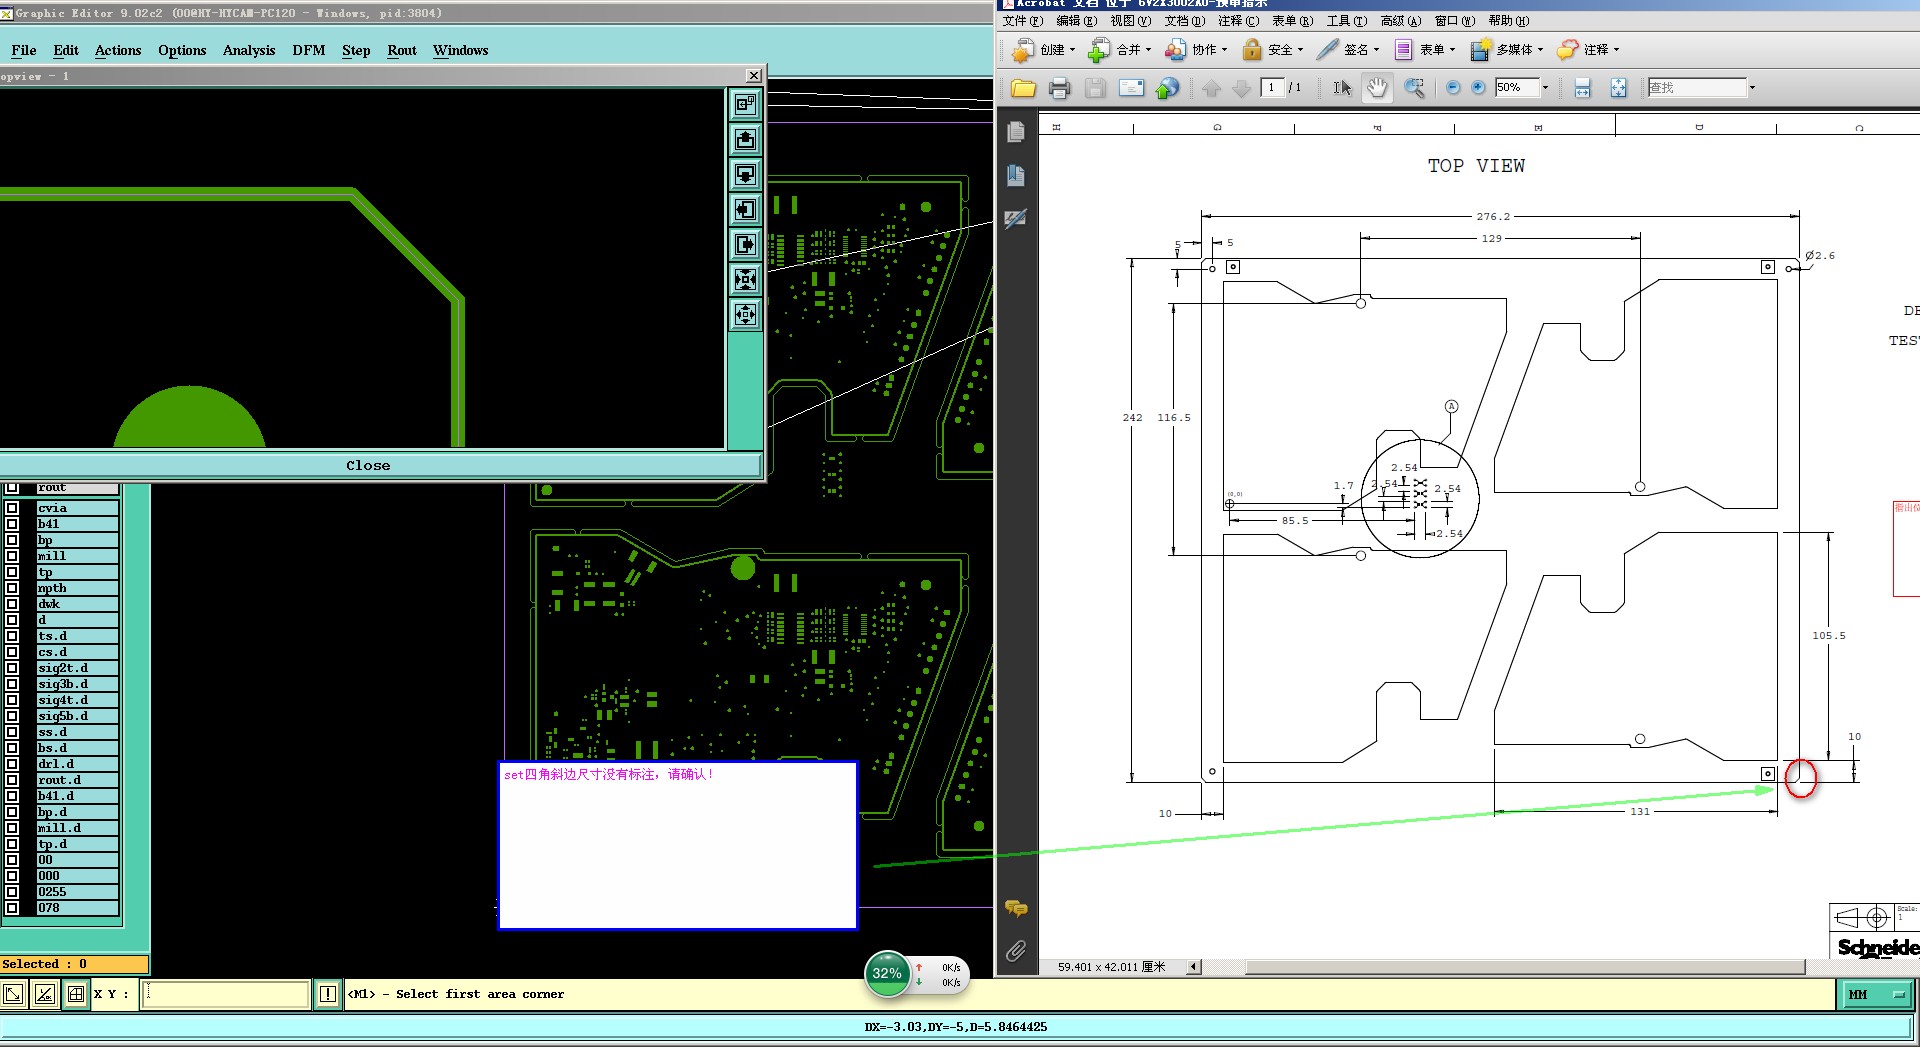Open the Actions menu in Graphic Editor
The height and width of the screenshot is (1047, 1920).
pyautogui.click(x=118, y=50)
